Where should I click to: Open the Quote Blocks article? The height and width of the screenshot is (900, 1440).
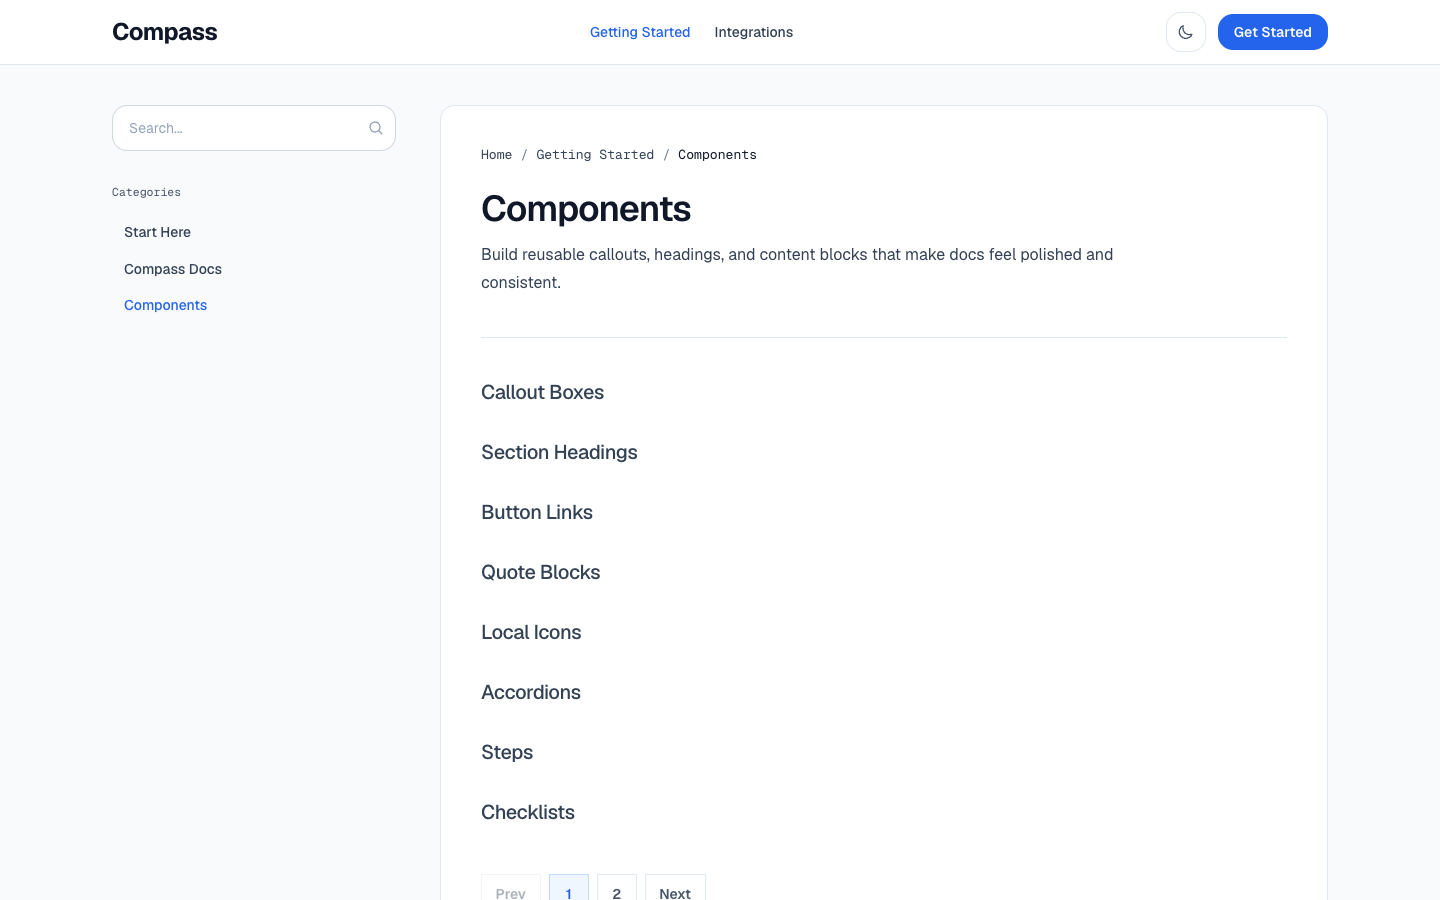click(x=541, y=572)
